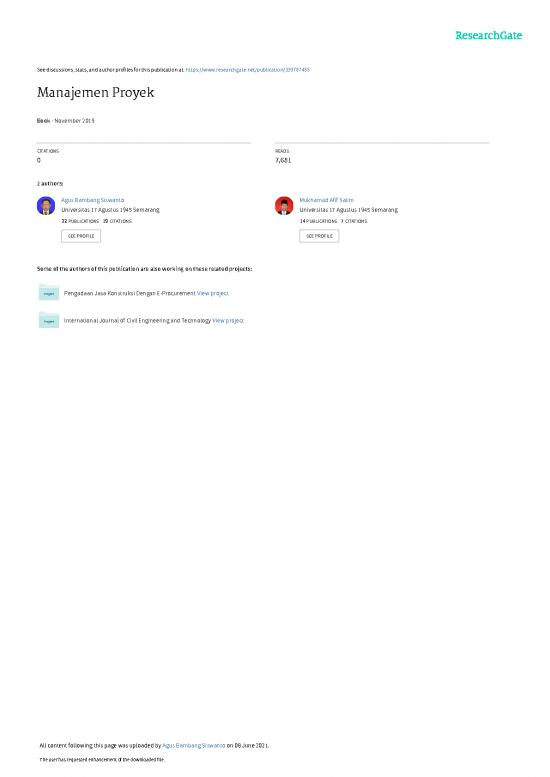View project for Pengadaan Jasa Konstruksi Dengan E-Procurement
Image resolution: width=550 pixels, height=777 pixels.
pyautogui.click(x=213, y=293)
